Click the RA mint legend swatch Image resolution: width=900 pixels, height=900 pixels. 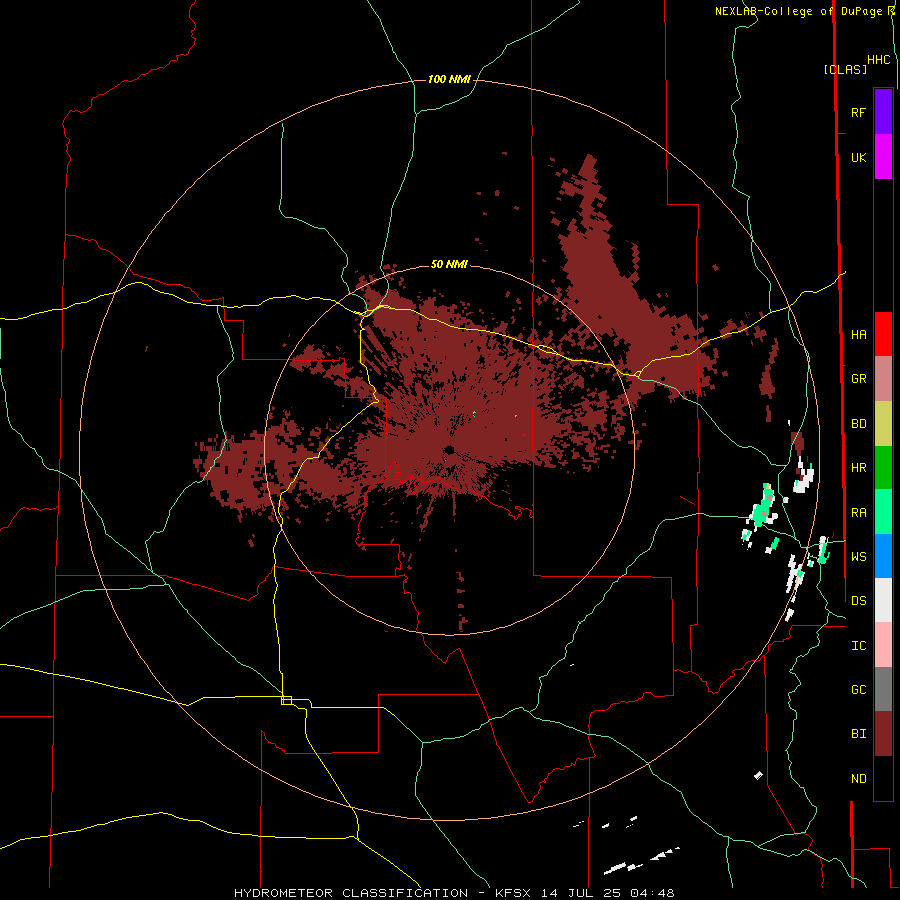click(x=883, y=512)
